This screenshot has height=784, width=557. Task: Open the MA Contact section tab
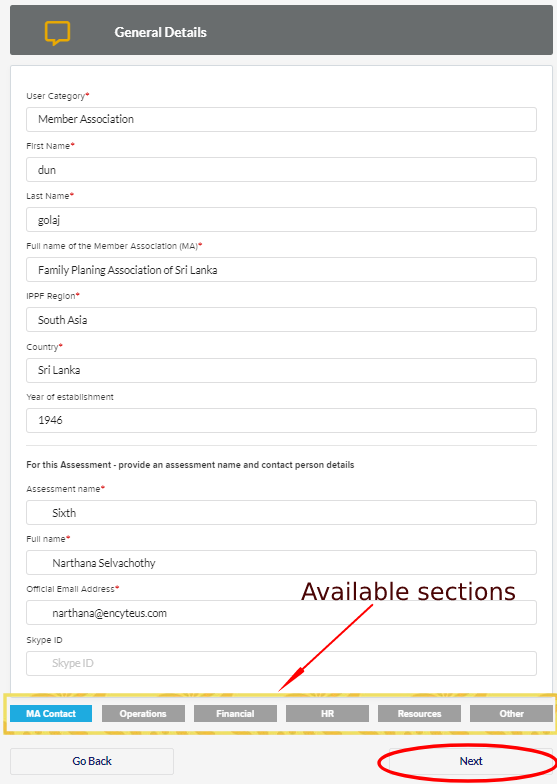[51, 714]
